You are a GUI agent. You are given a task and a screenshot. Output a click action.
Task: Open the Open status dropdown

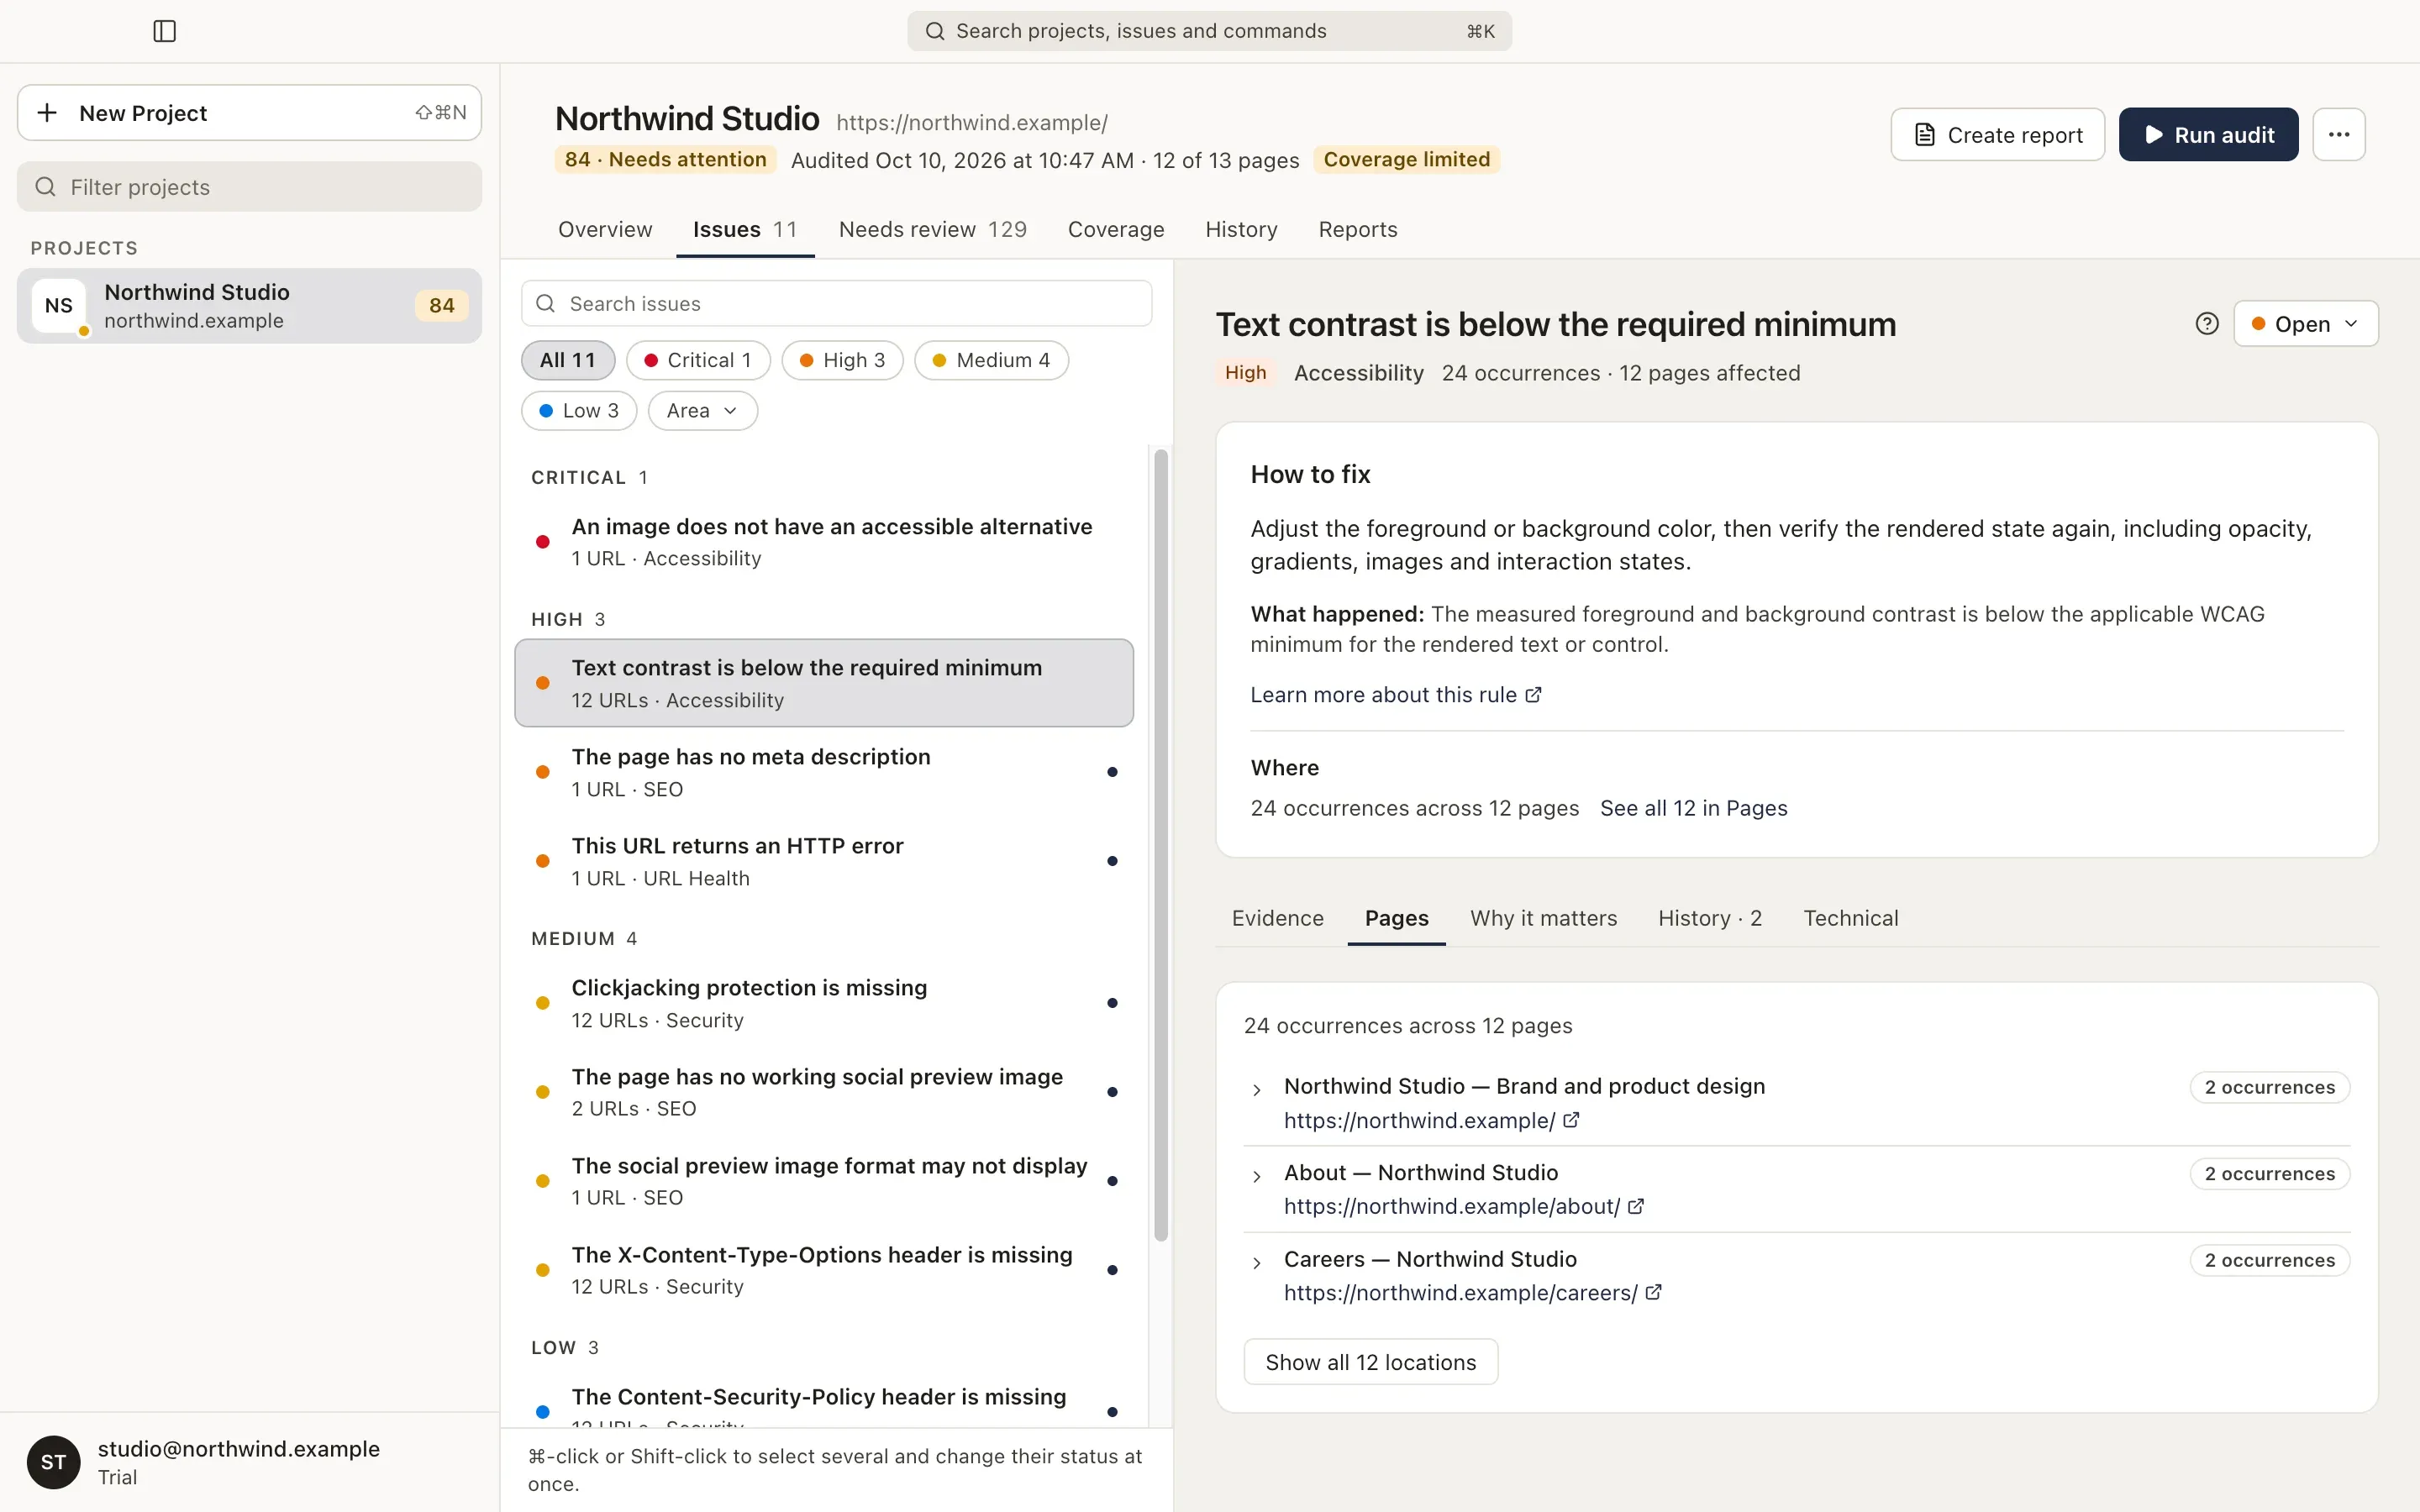pos(2305,324)
